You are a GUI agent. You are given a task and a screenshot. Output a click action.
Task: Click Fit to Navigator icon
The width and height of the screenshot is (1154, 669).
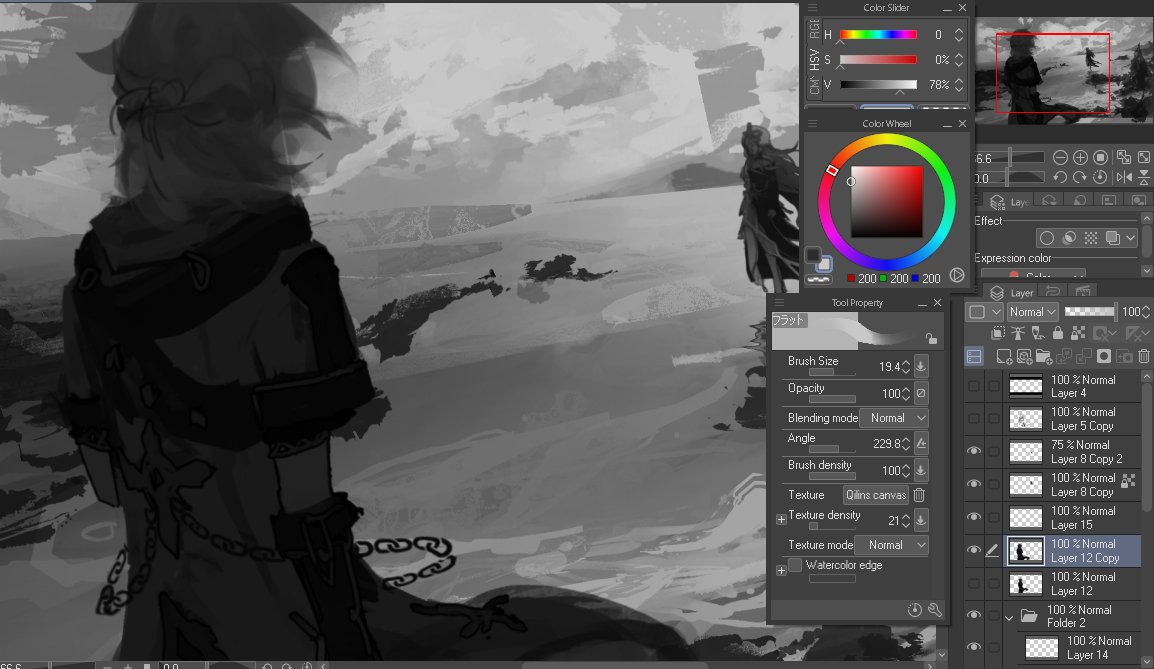[1123, 157]
